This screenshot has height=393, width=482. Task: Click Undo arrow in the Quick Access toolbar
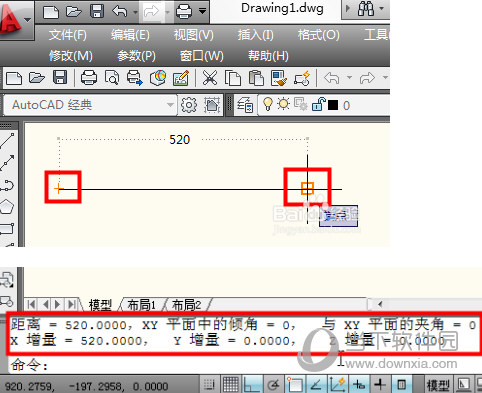click(x=120, y=12)
